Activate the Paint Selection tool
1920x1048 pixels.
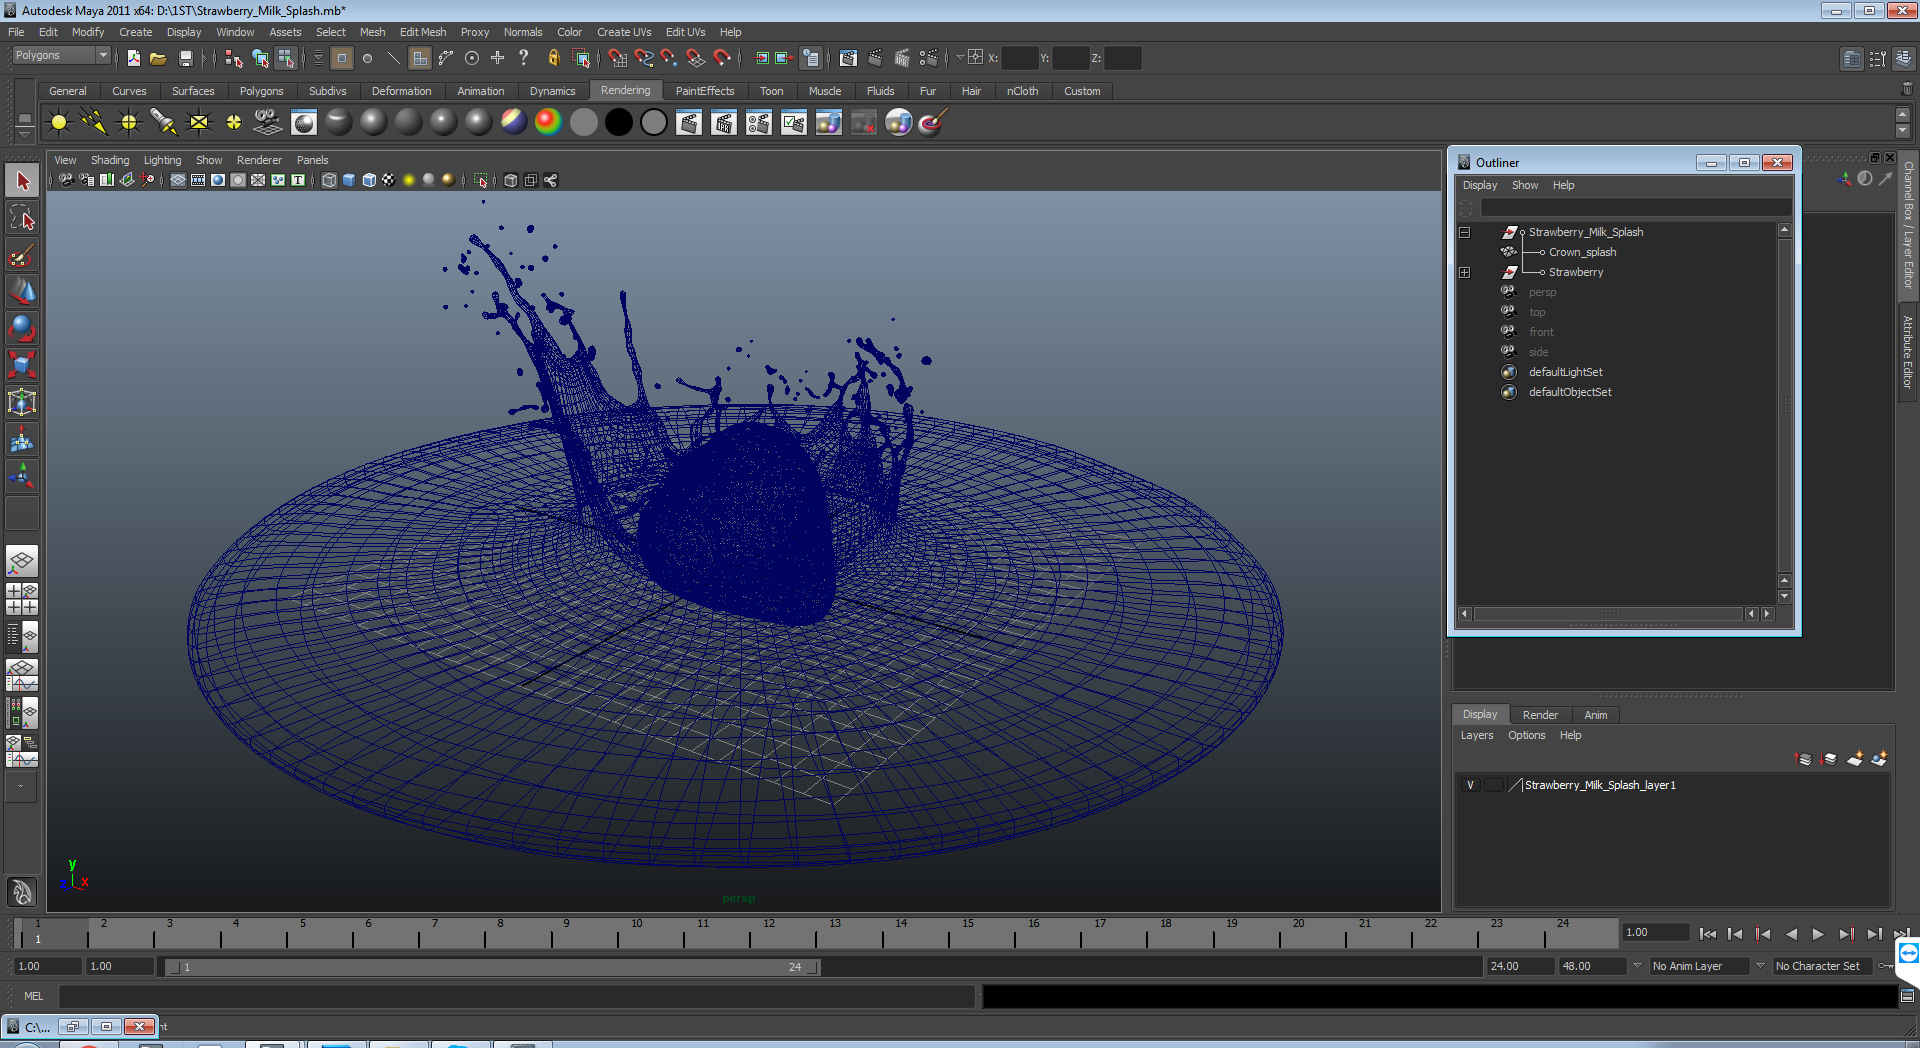click(x=22, y=255)
